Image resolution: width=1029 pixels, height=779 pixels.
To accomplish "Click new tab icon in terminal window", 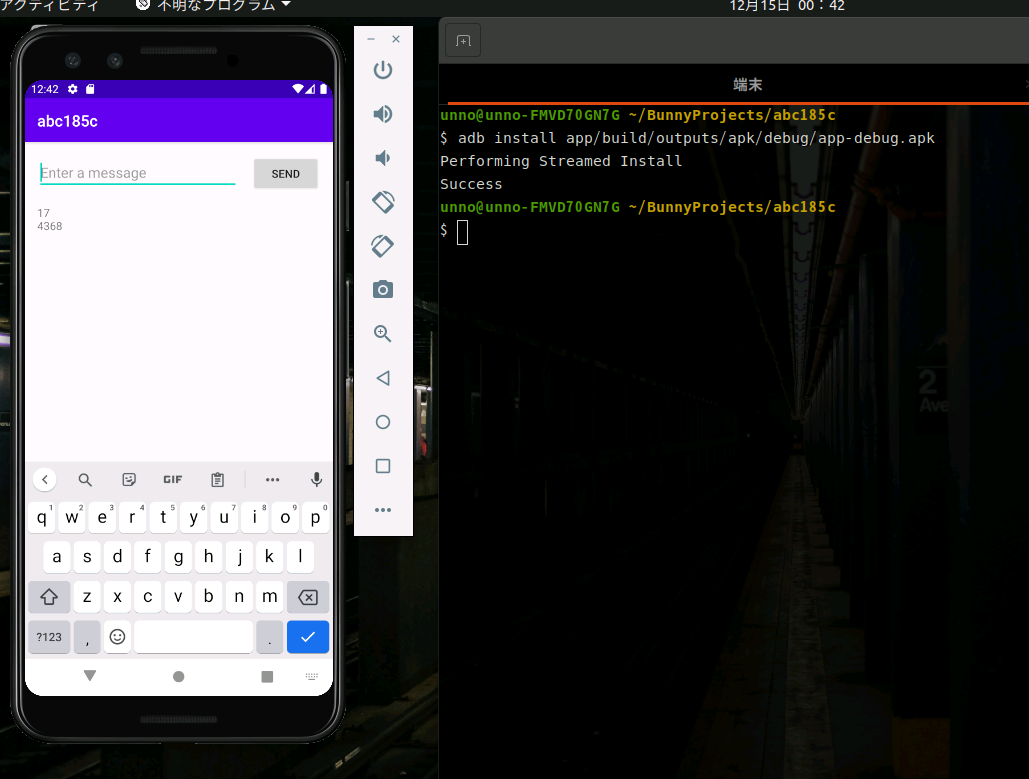I will pyautogui.click(x=463, y=41).
